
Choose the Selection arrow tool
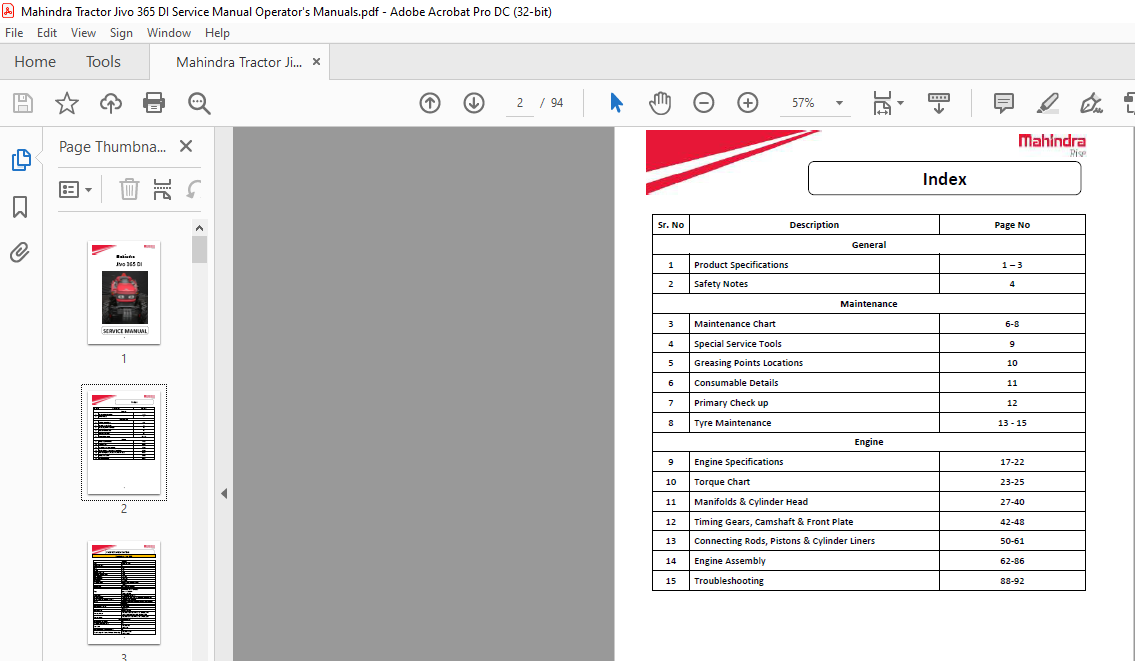coord(616,103)
